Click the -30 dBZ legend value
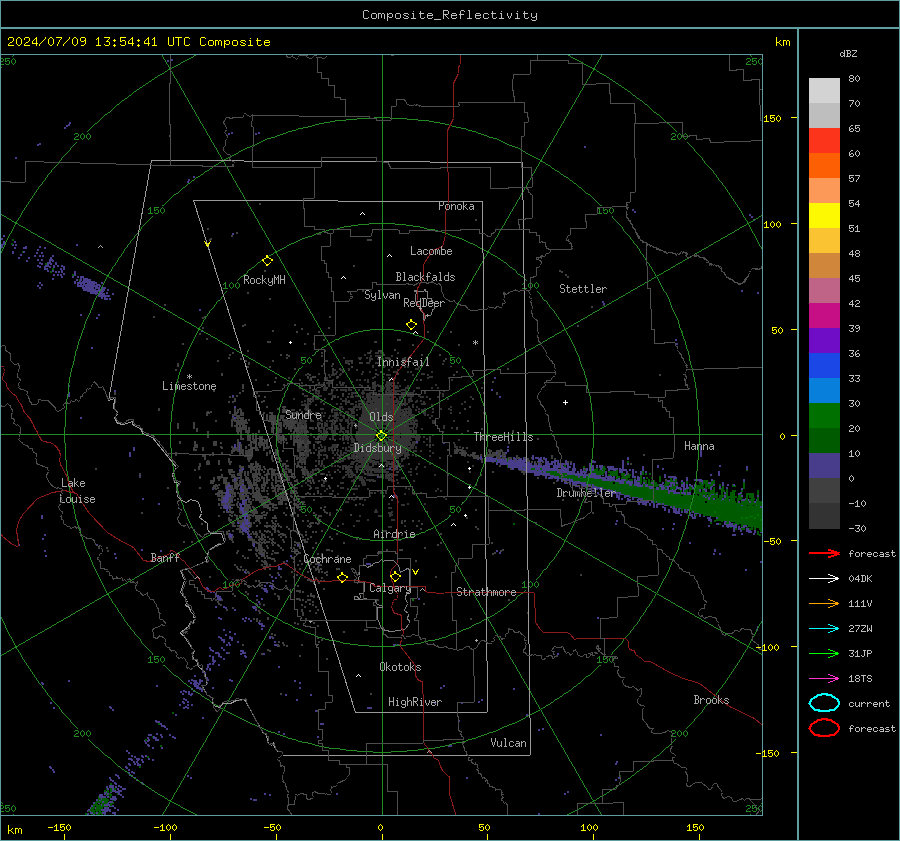900x841 pixels. point(857,529)
